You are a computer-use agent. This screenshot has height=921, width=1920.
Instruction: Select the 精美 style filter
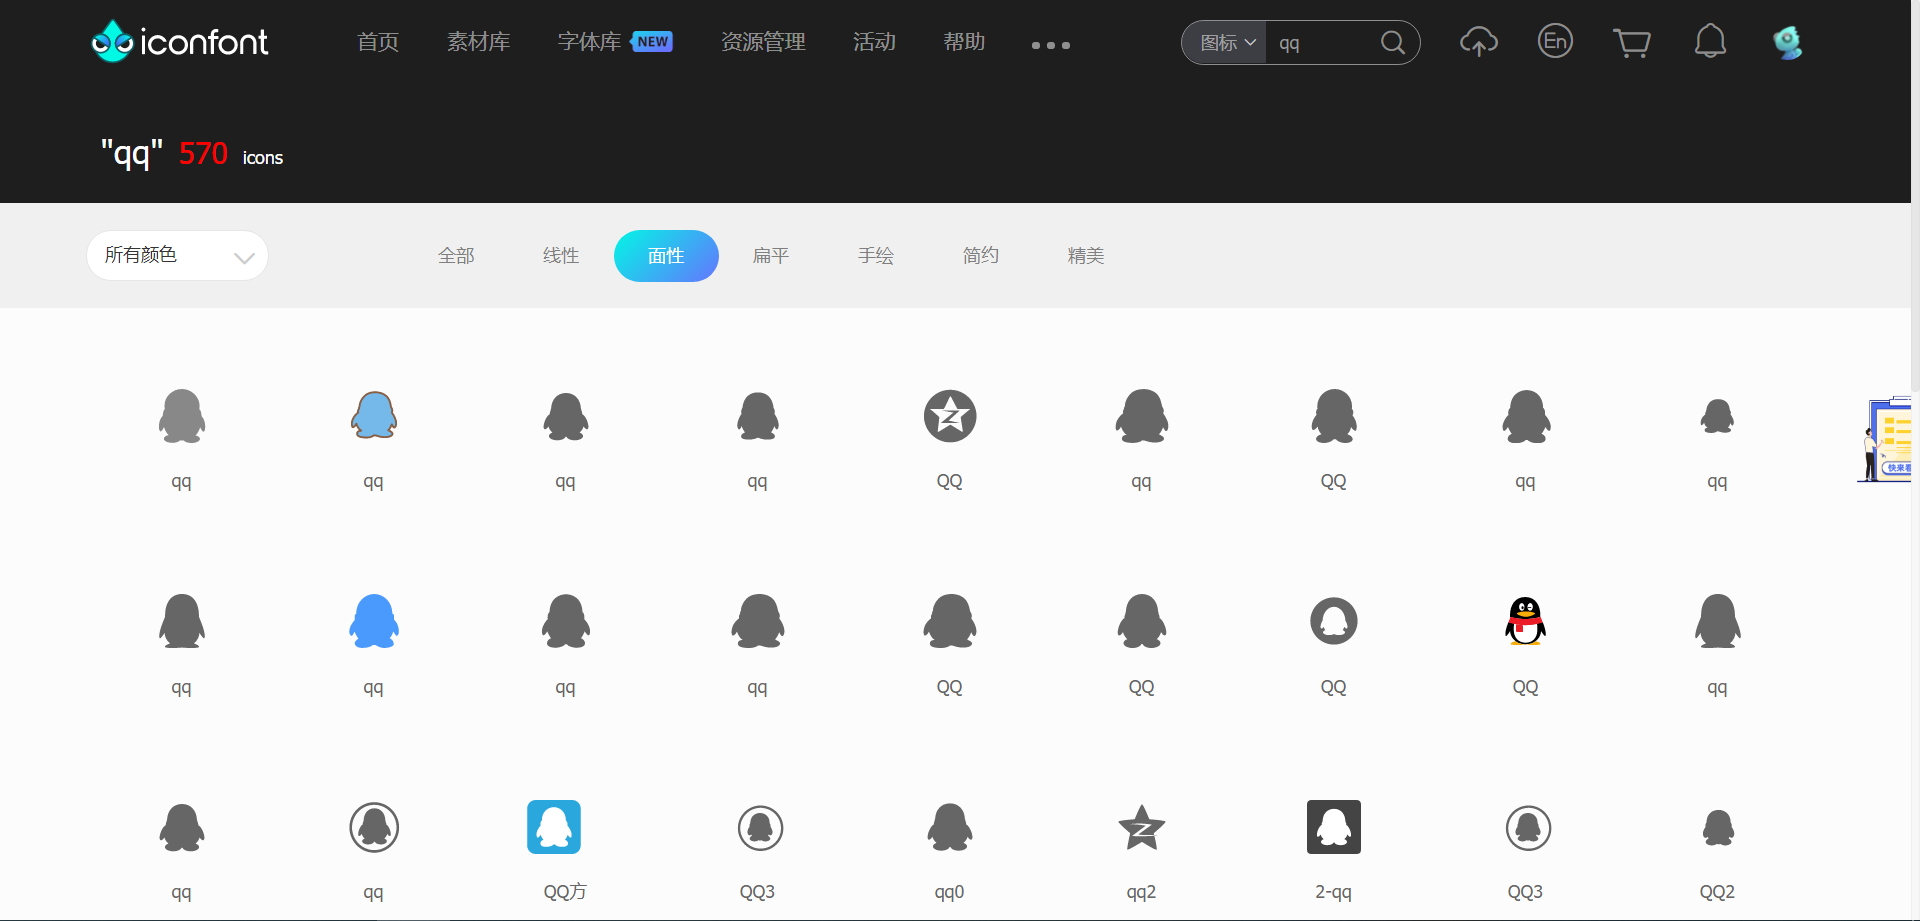[x=1086, y=256]
